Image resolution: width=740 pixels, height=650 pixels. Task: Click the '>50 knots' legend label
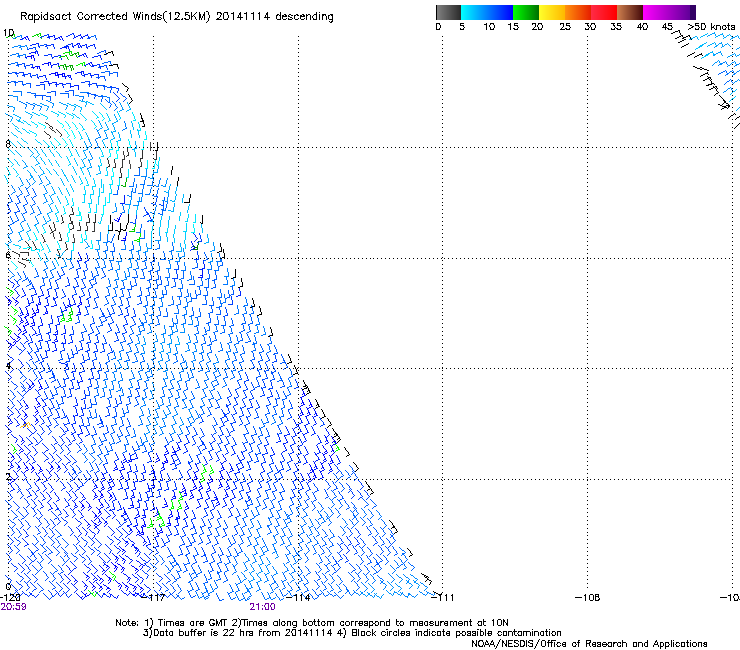tap(711, 27)
